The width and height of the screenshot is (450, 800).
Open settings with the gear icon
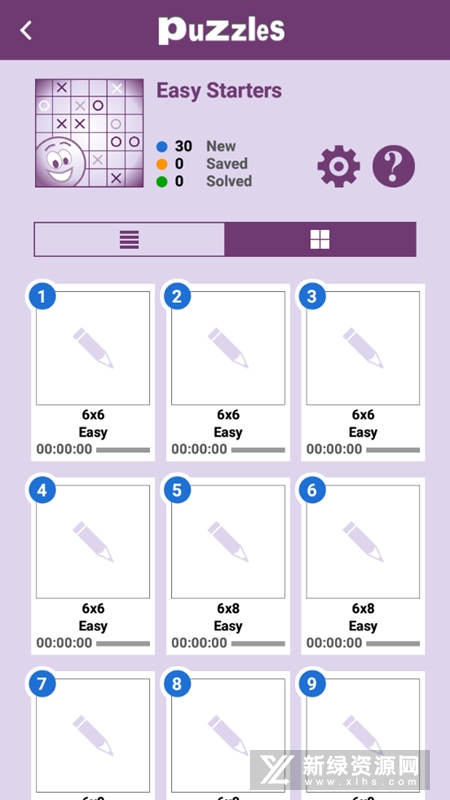(338, 166)
